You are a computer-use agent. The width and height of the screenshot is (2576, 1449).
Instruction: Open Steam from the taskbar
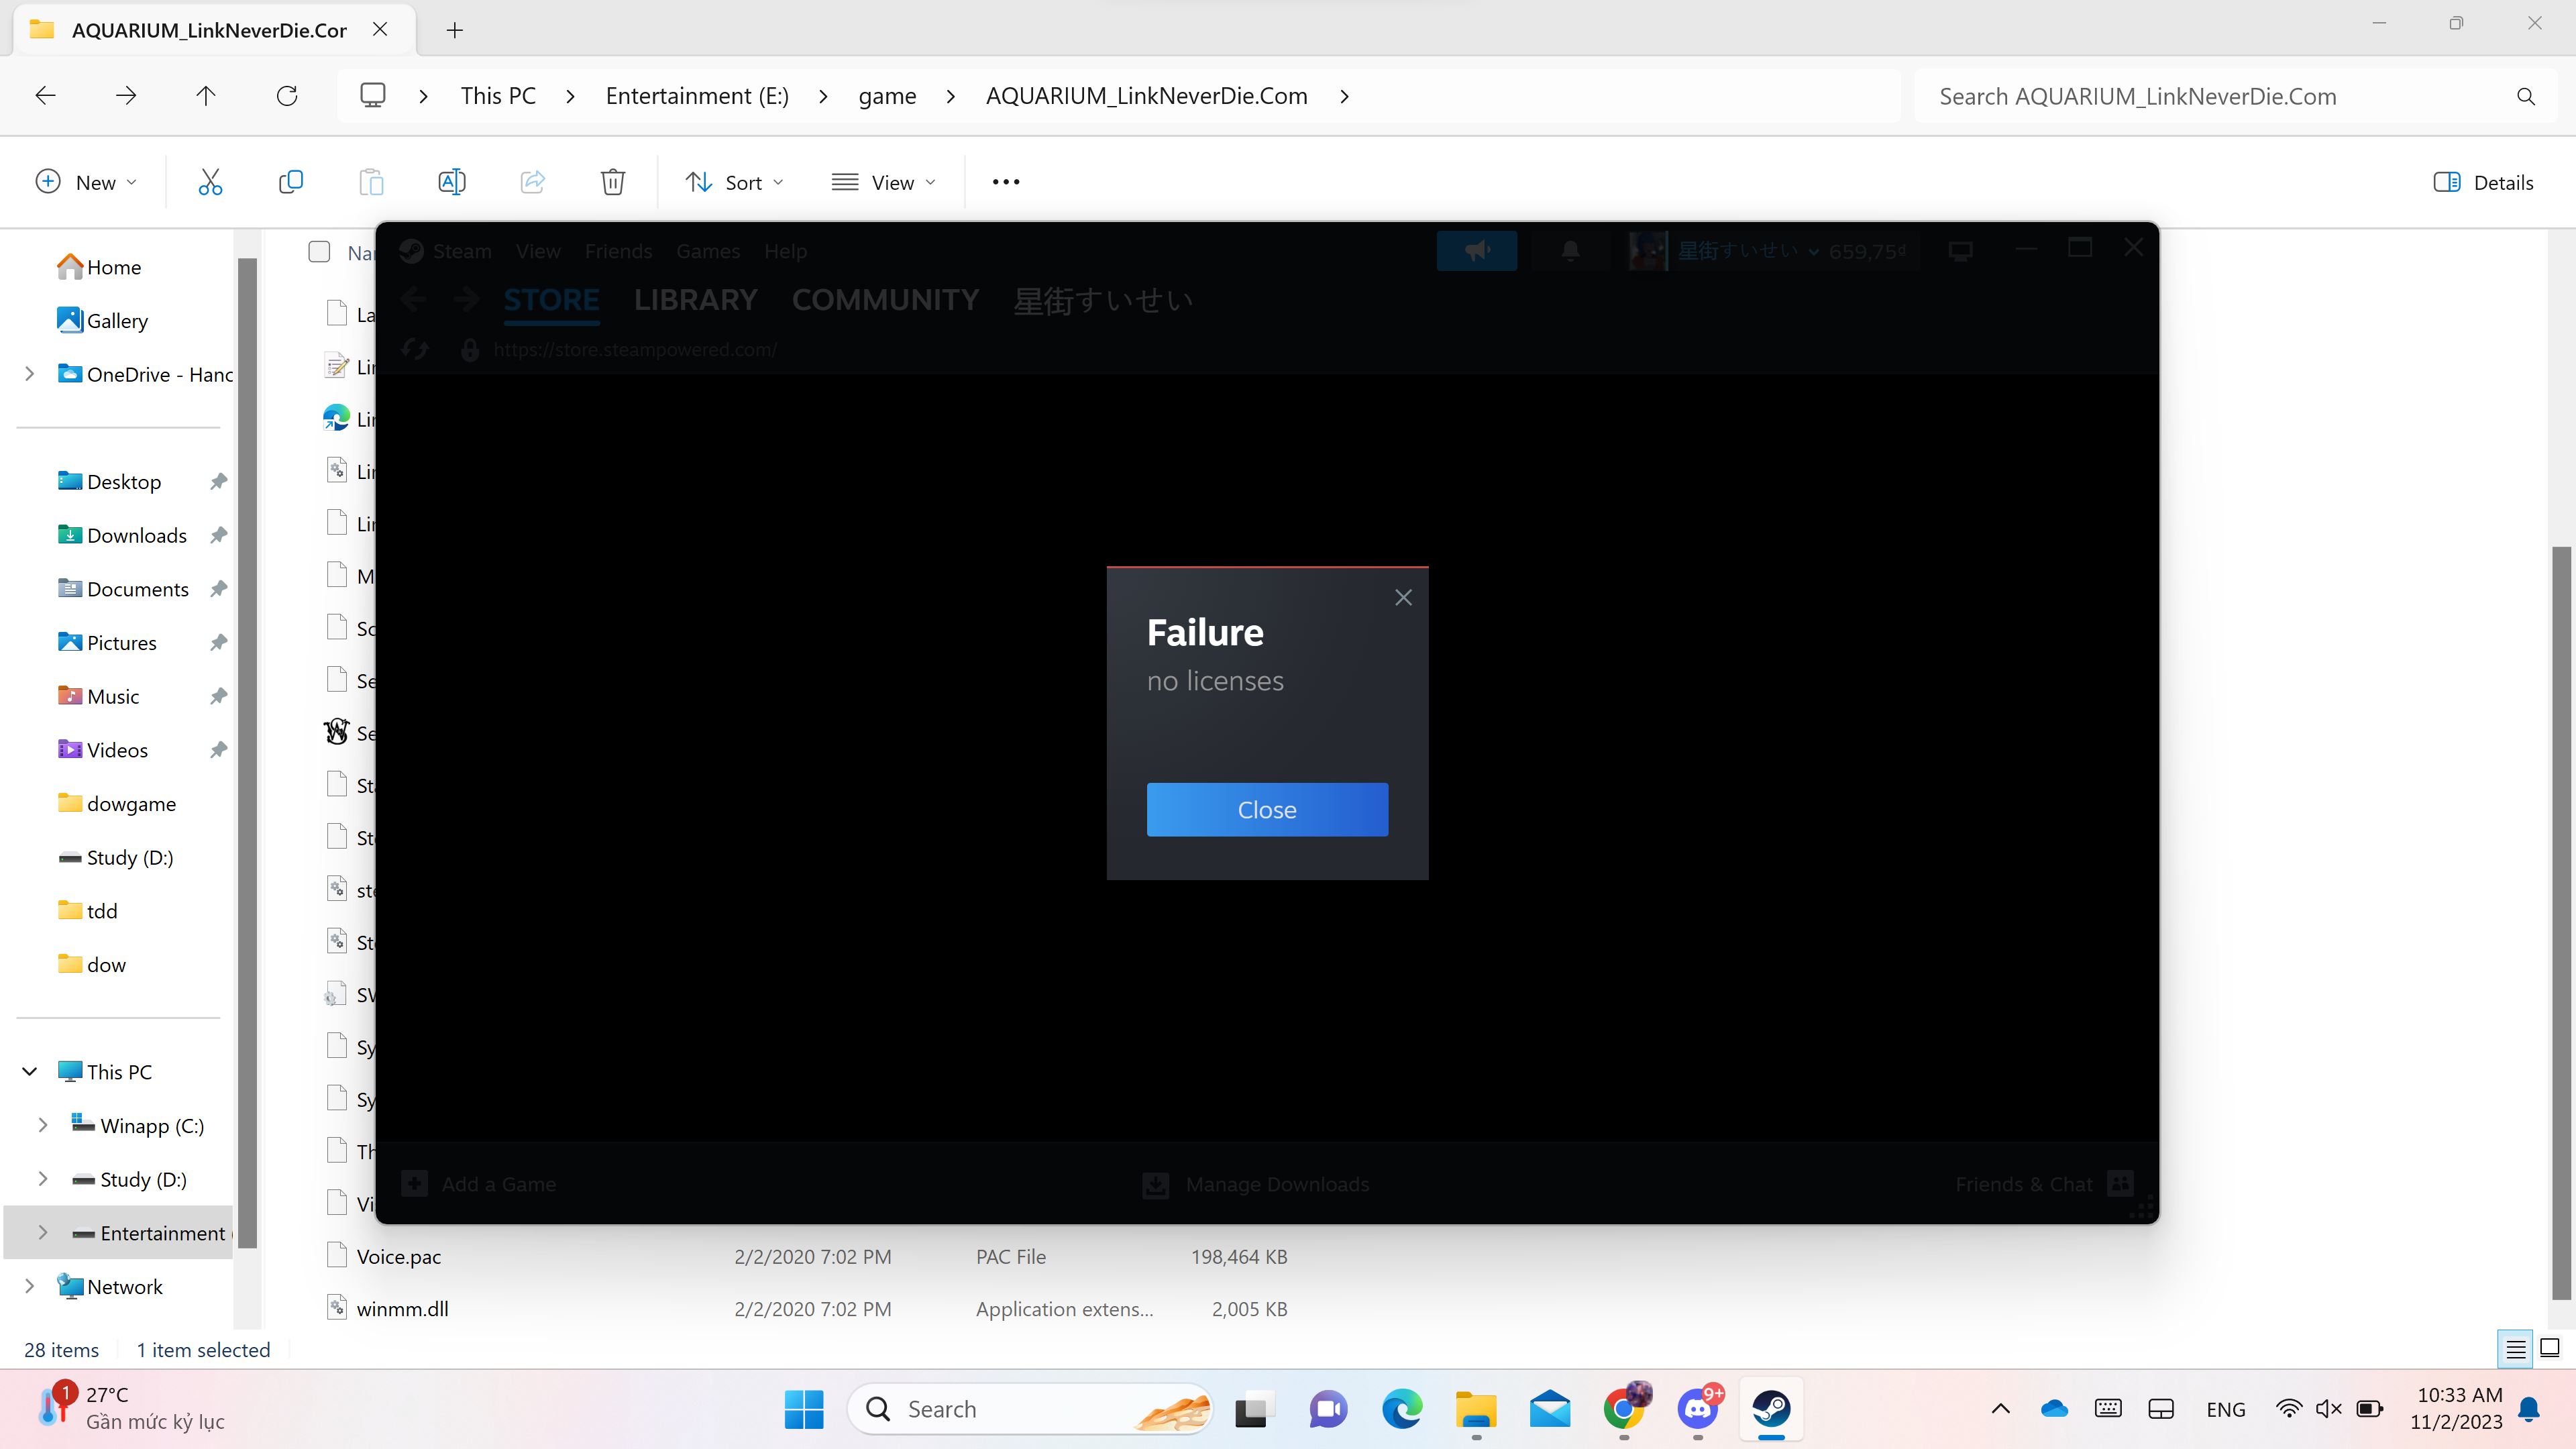(1771, 1409)
